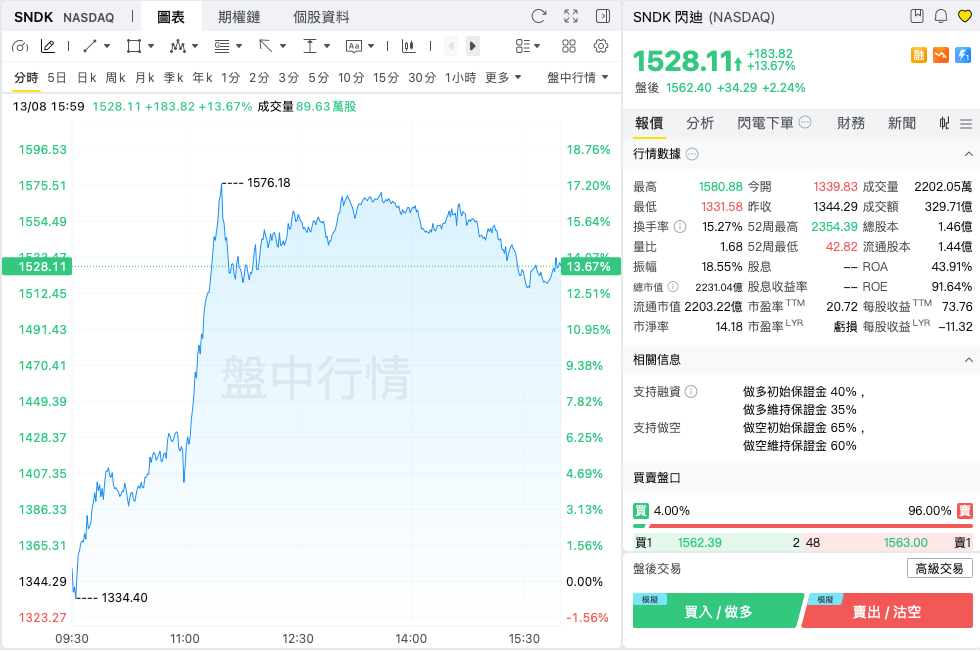Screen dimensions: 980x651
Task: Switch to the 報價 tab
Action: (x=649, y=124)
